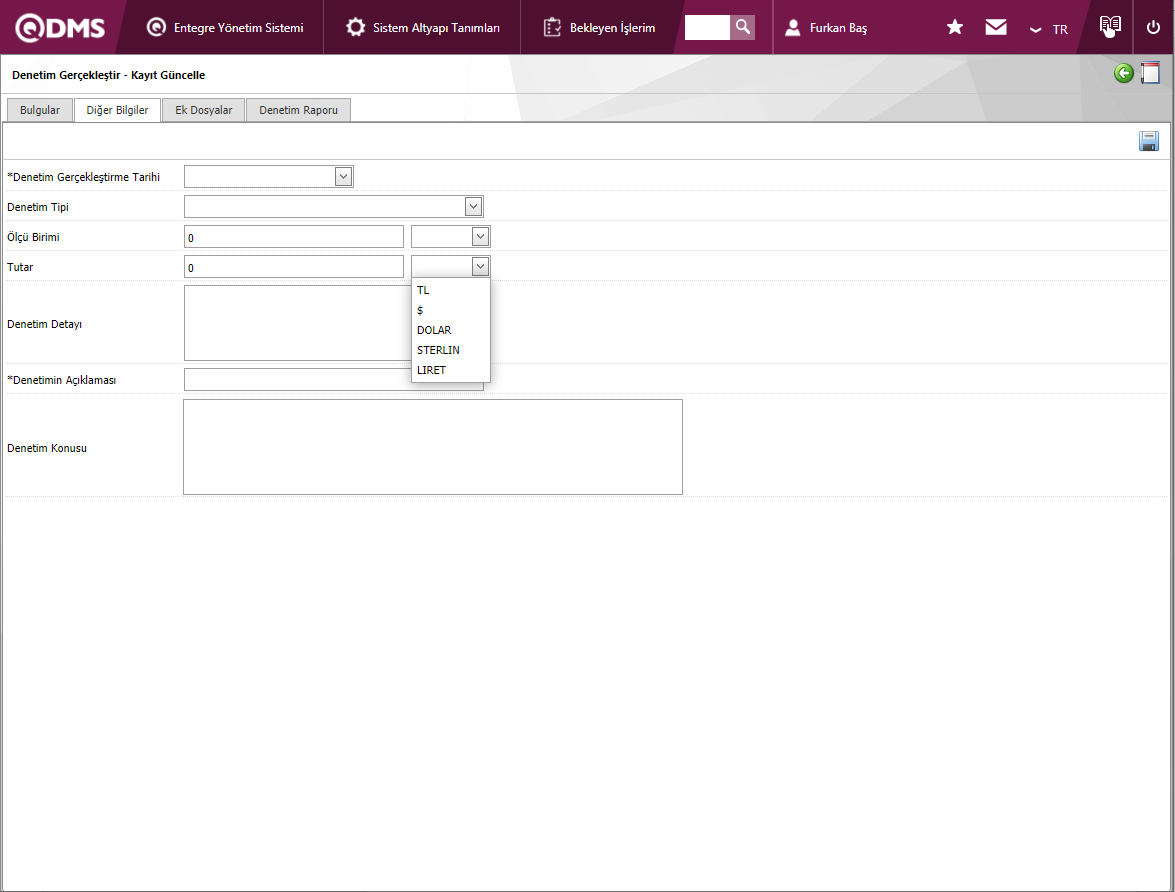This screenshot has height=892, width=1175.
Task: Click the notepad icon beside back arrow
Action: point(1150,74)
